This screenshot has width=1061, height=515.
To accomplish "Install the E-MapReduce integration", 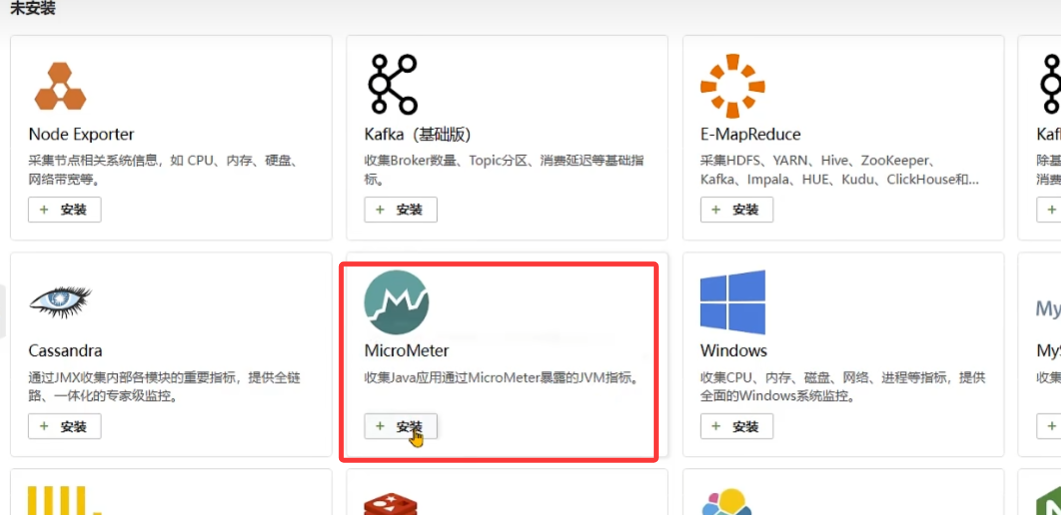I will pos(737,210).
